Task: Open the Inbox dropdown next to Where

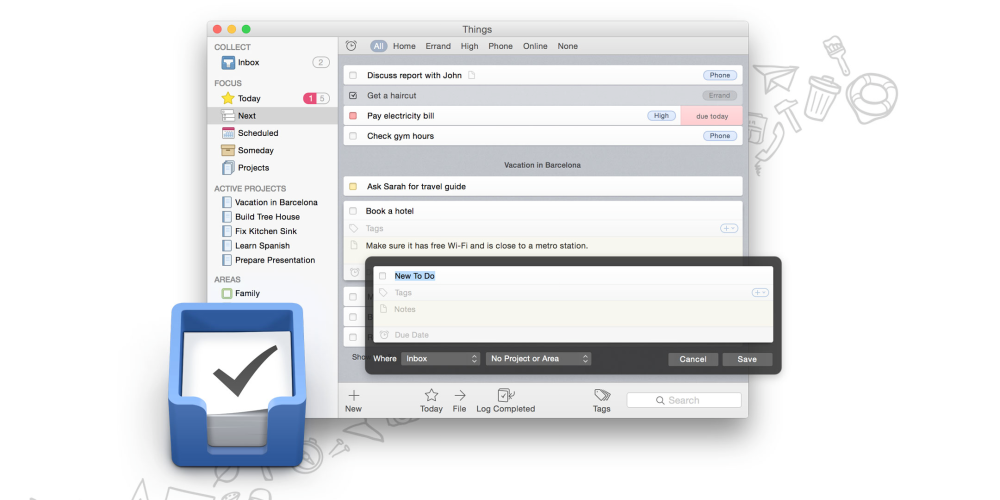Action: [440, 359]
